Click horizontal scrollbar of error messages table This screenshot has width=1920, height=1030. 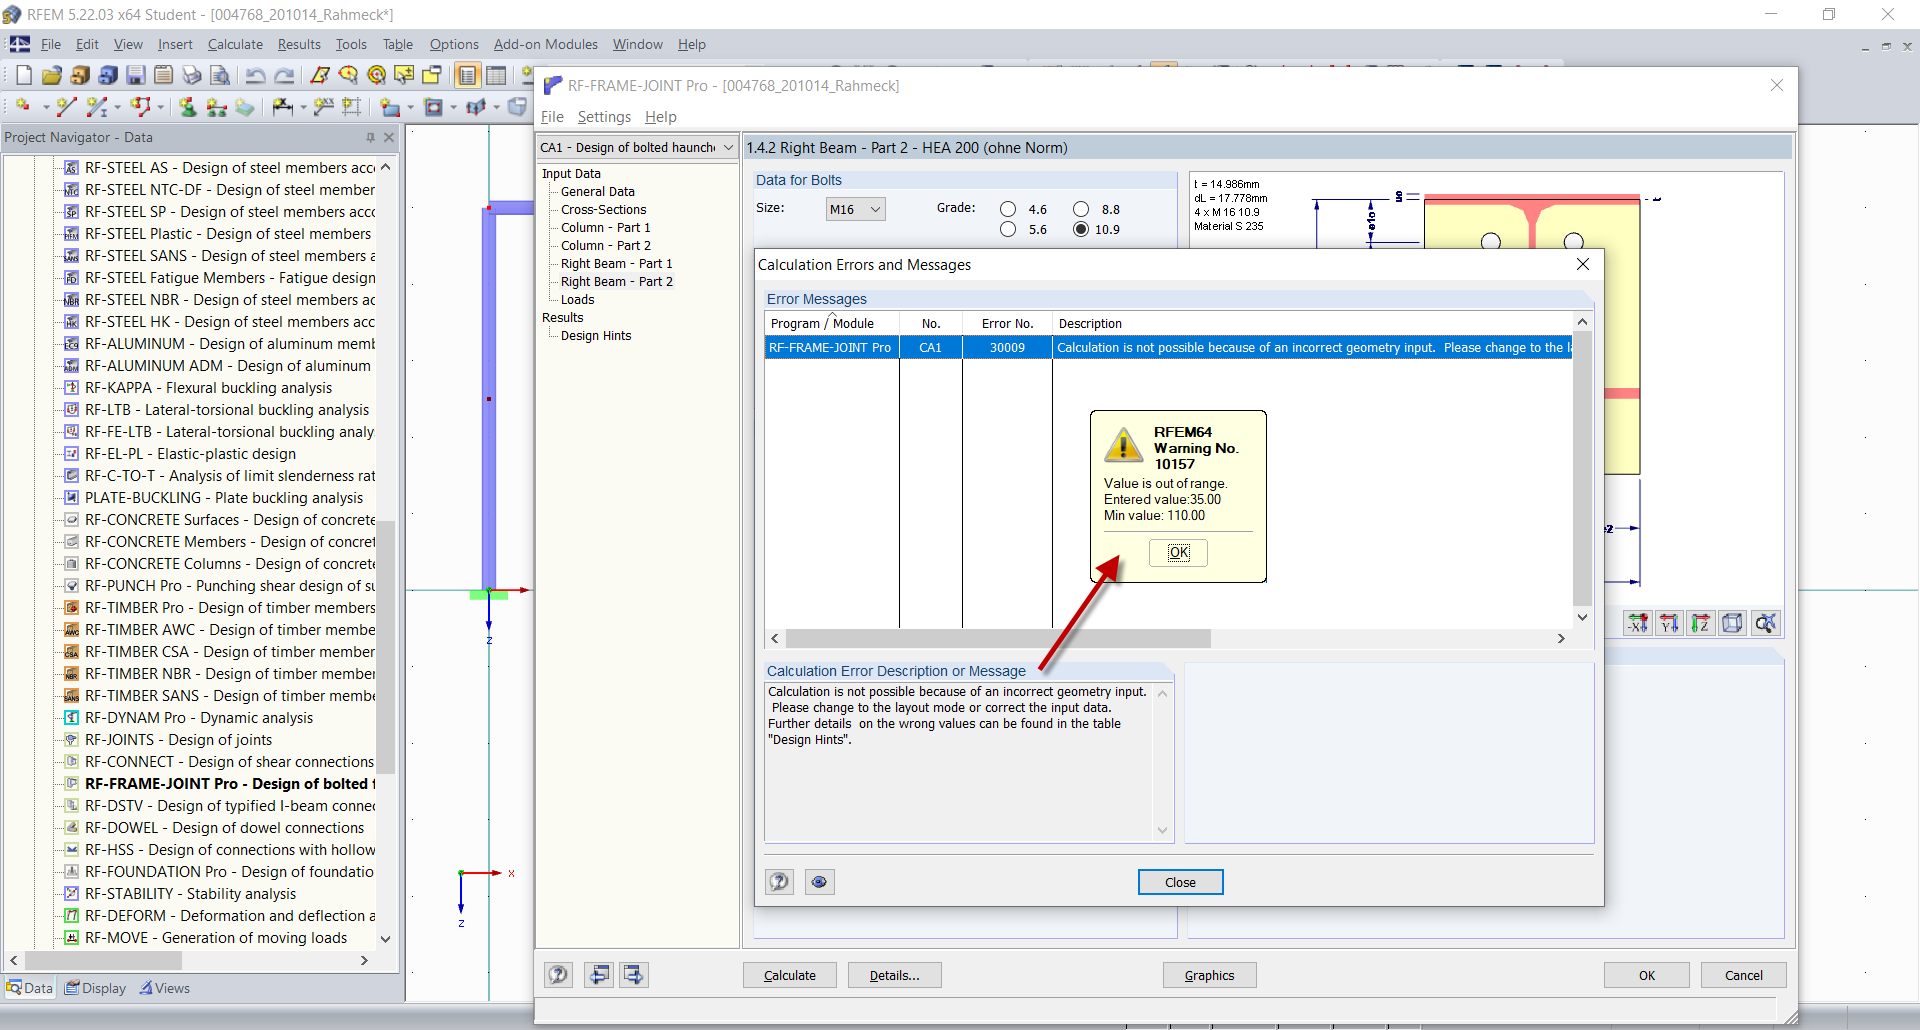point(998,638)
